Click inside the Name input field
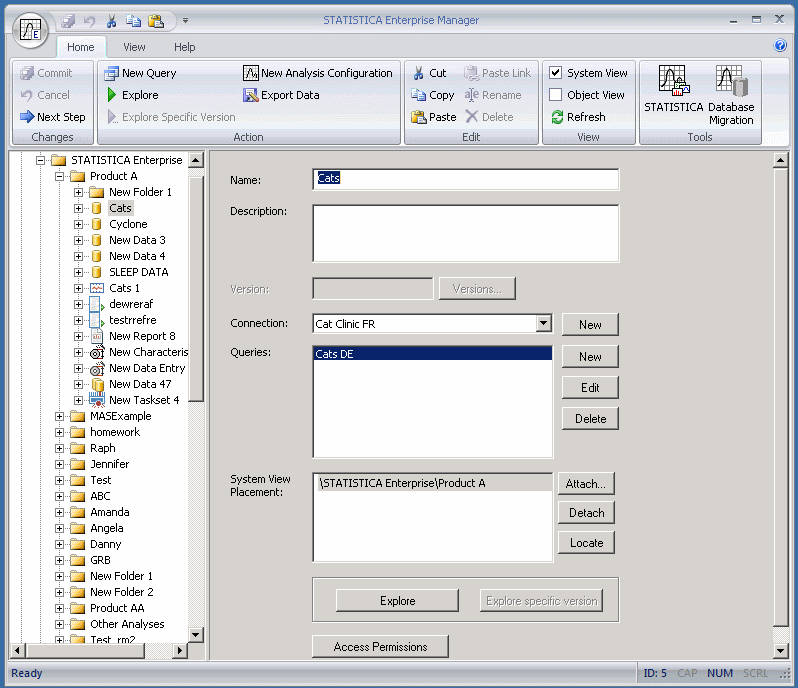The image size is (798, 688). 466,180
